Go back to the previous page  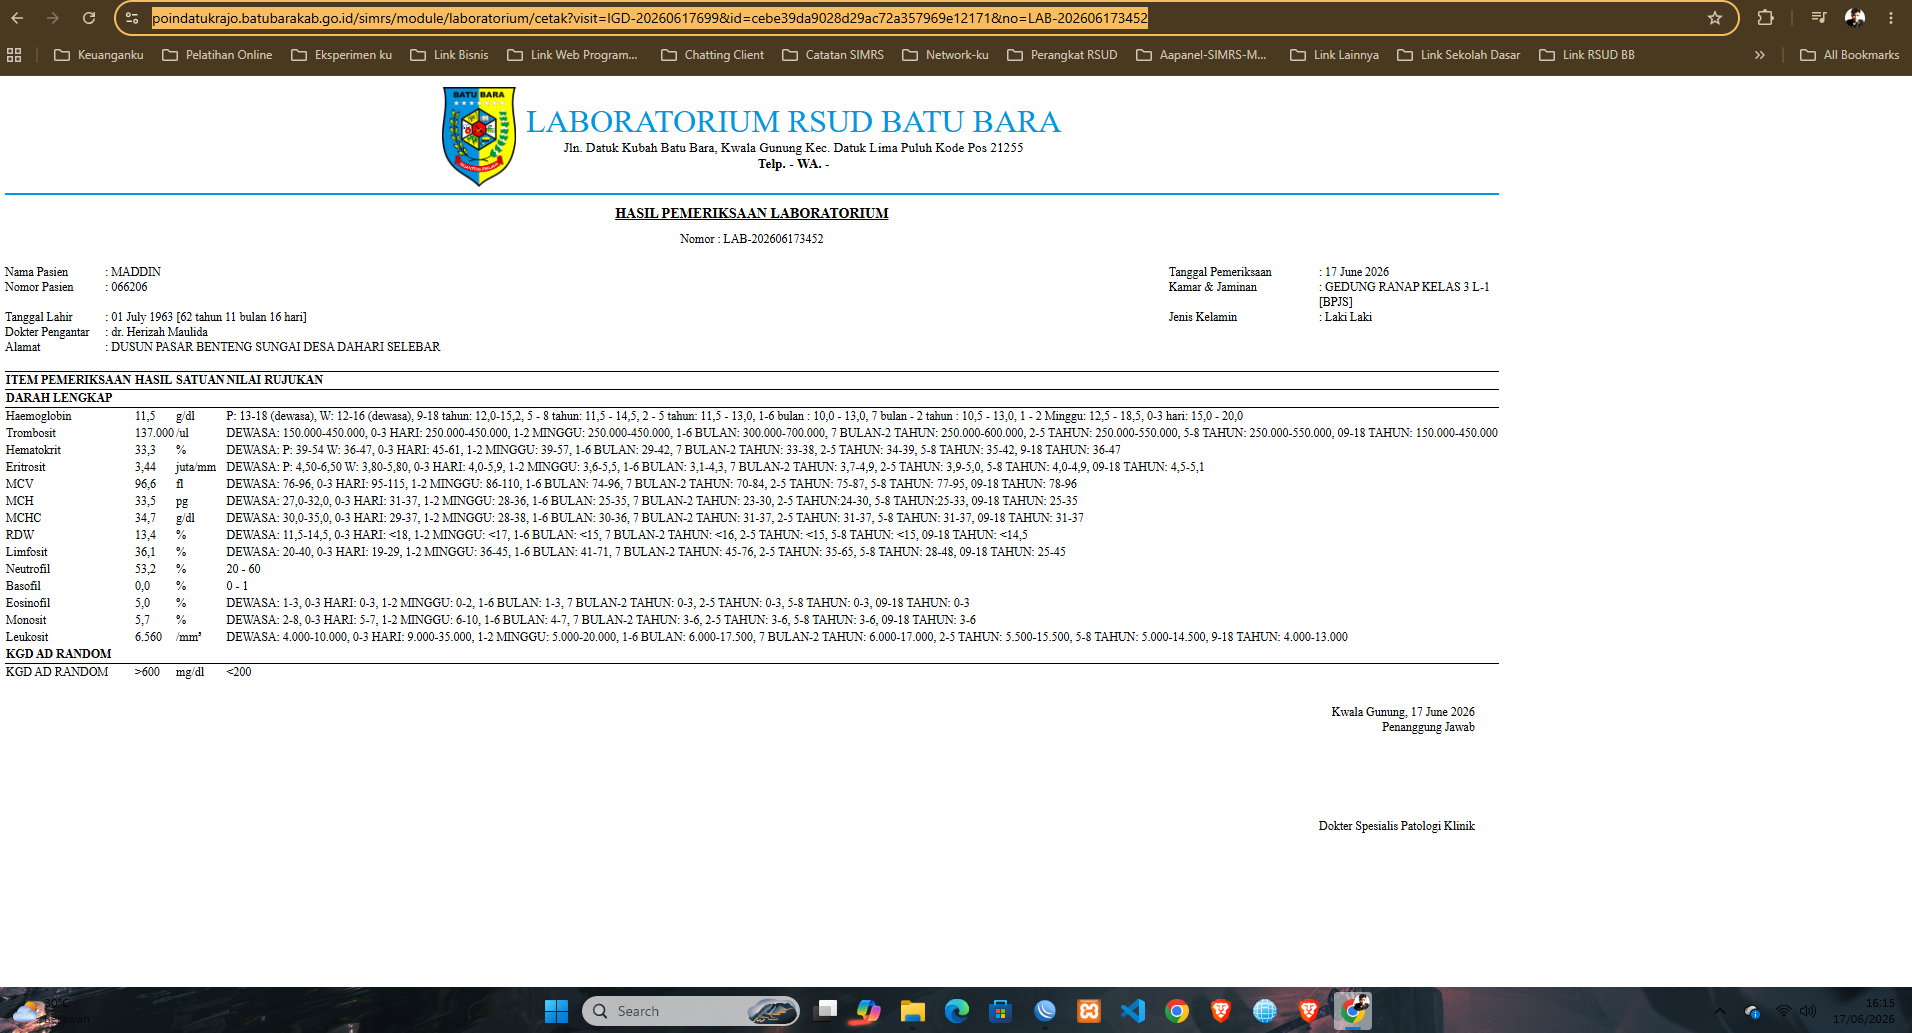tap(17, 18)
